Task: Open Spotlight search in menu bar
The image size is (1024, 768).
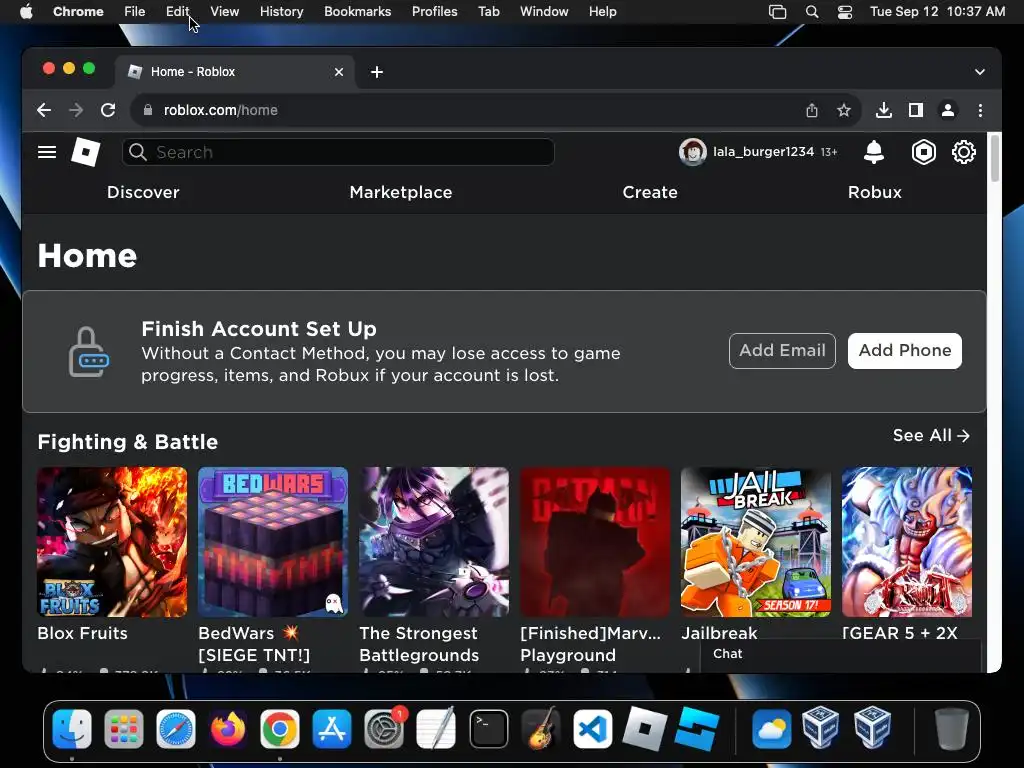Action: 812,12
